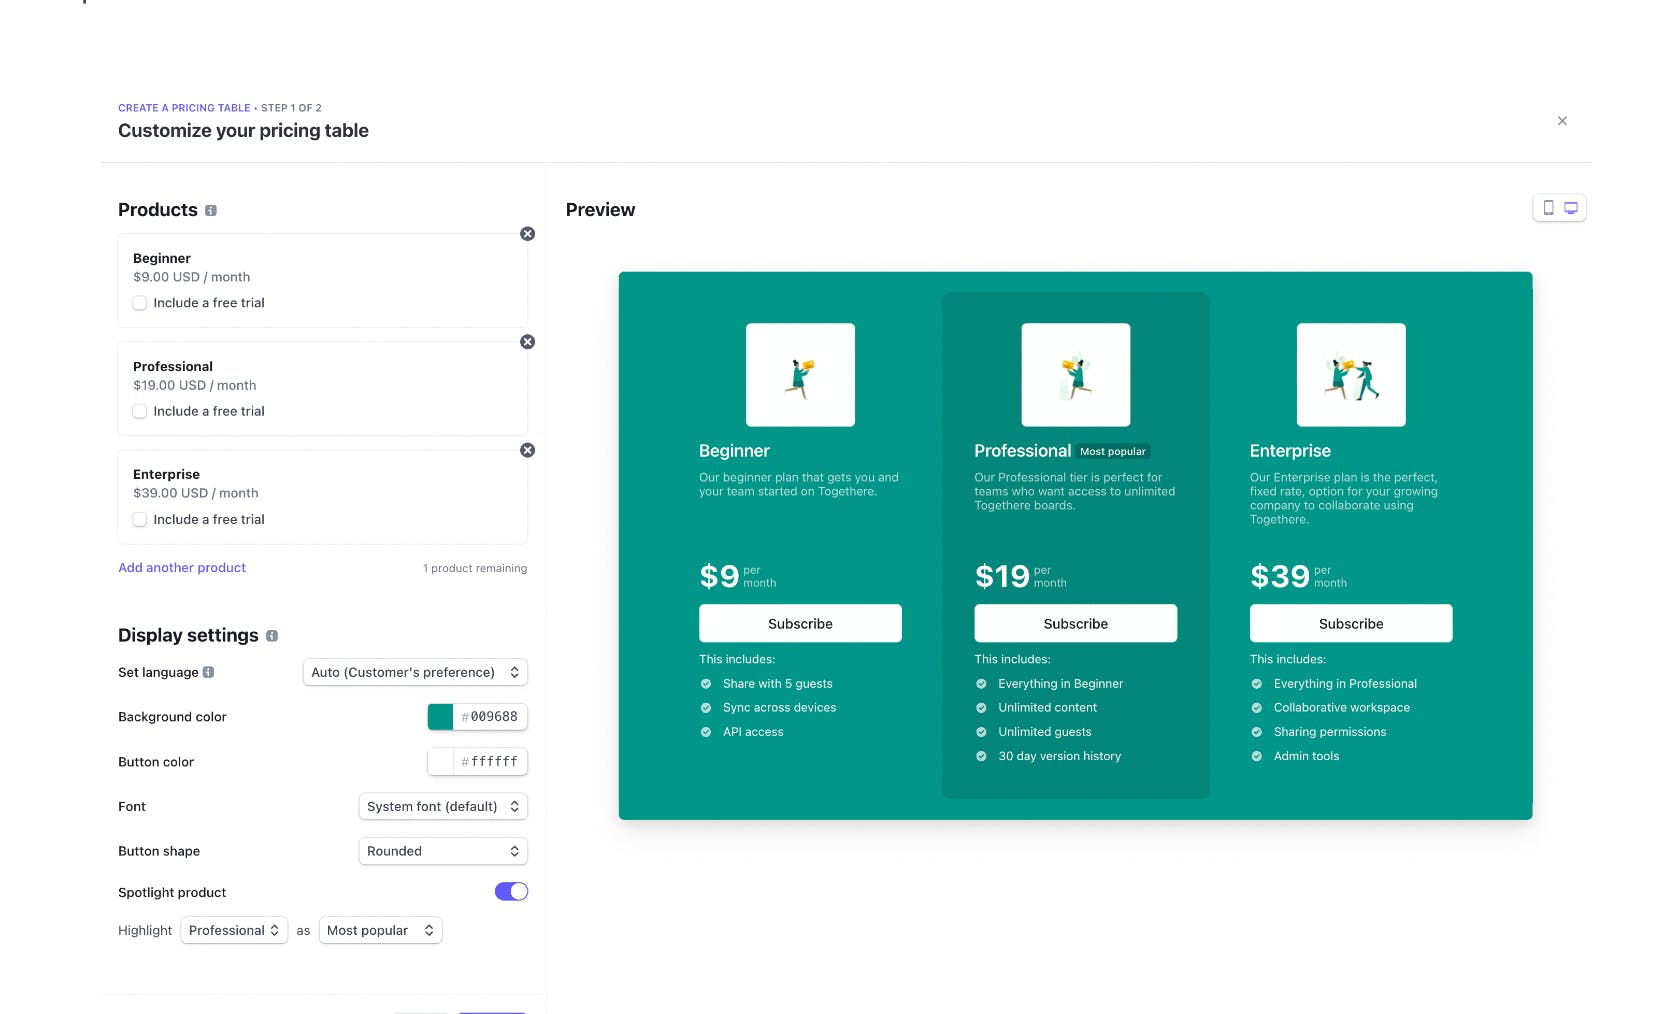The image size is (1658, 1014).
Task: Open the Products info tooltip icon
Action: pos(211,210)
